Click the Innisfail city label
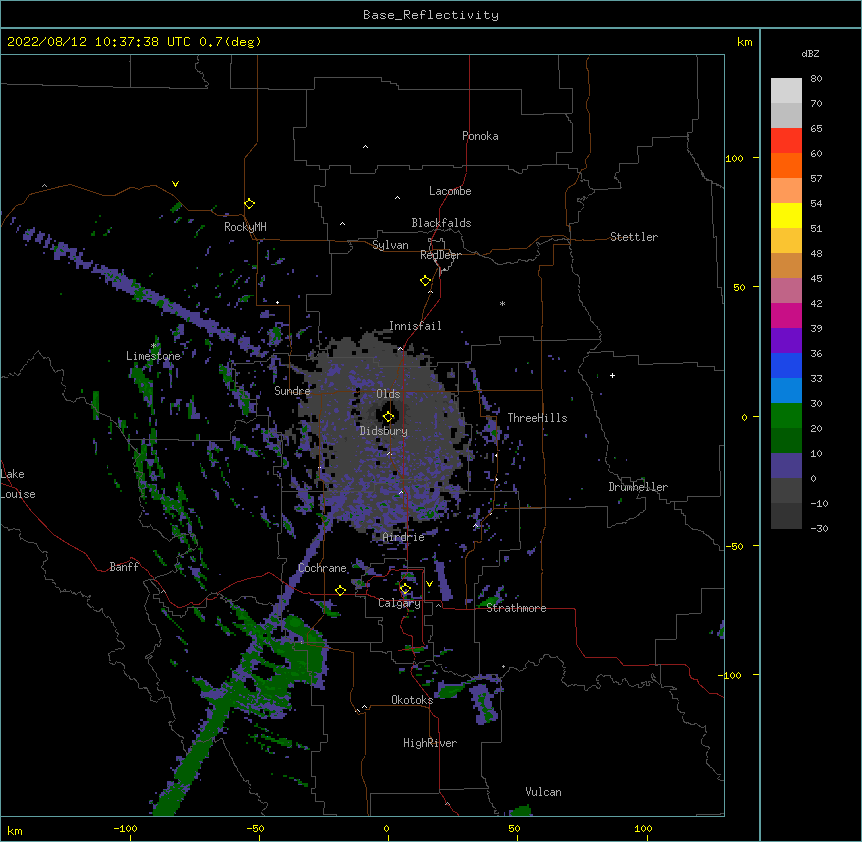 [x=415, y=326]
